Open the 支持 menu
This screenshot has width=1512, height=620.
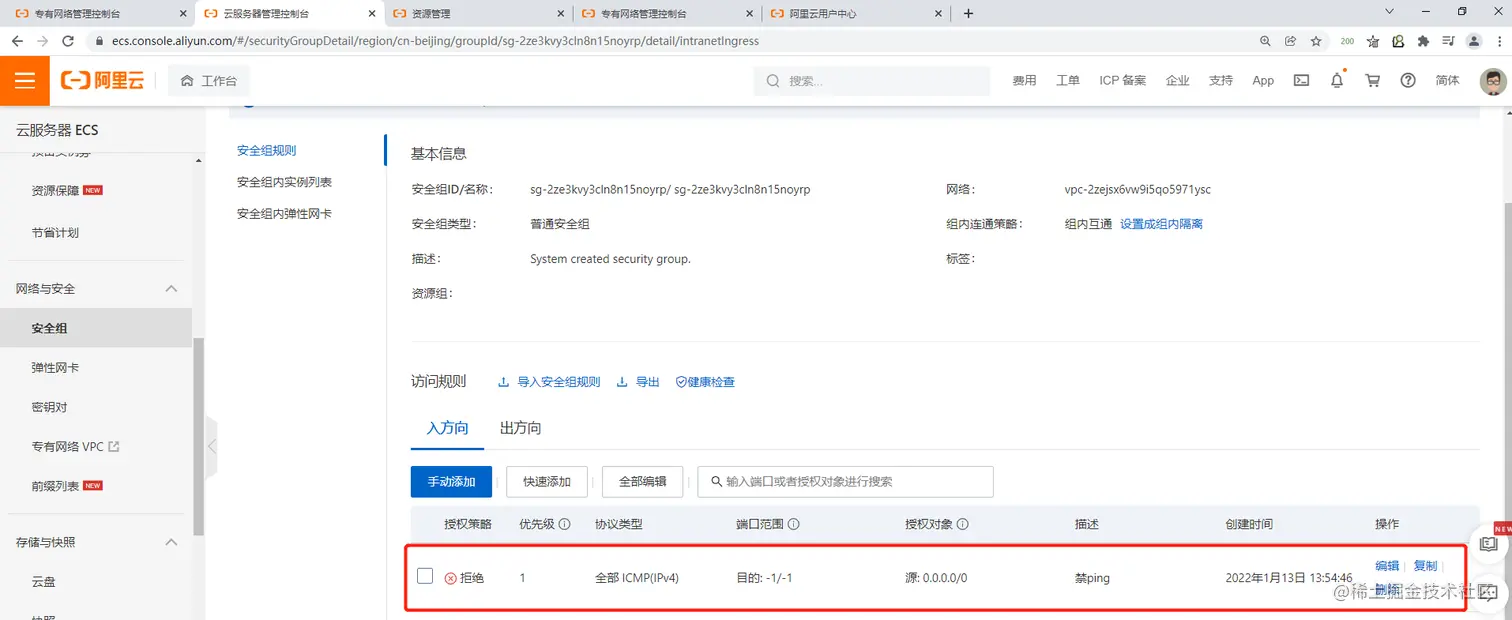click(x=1221, y=81)
